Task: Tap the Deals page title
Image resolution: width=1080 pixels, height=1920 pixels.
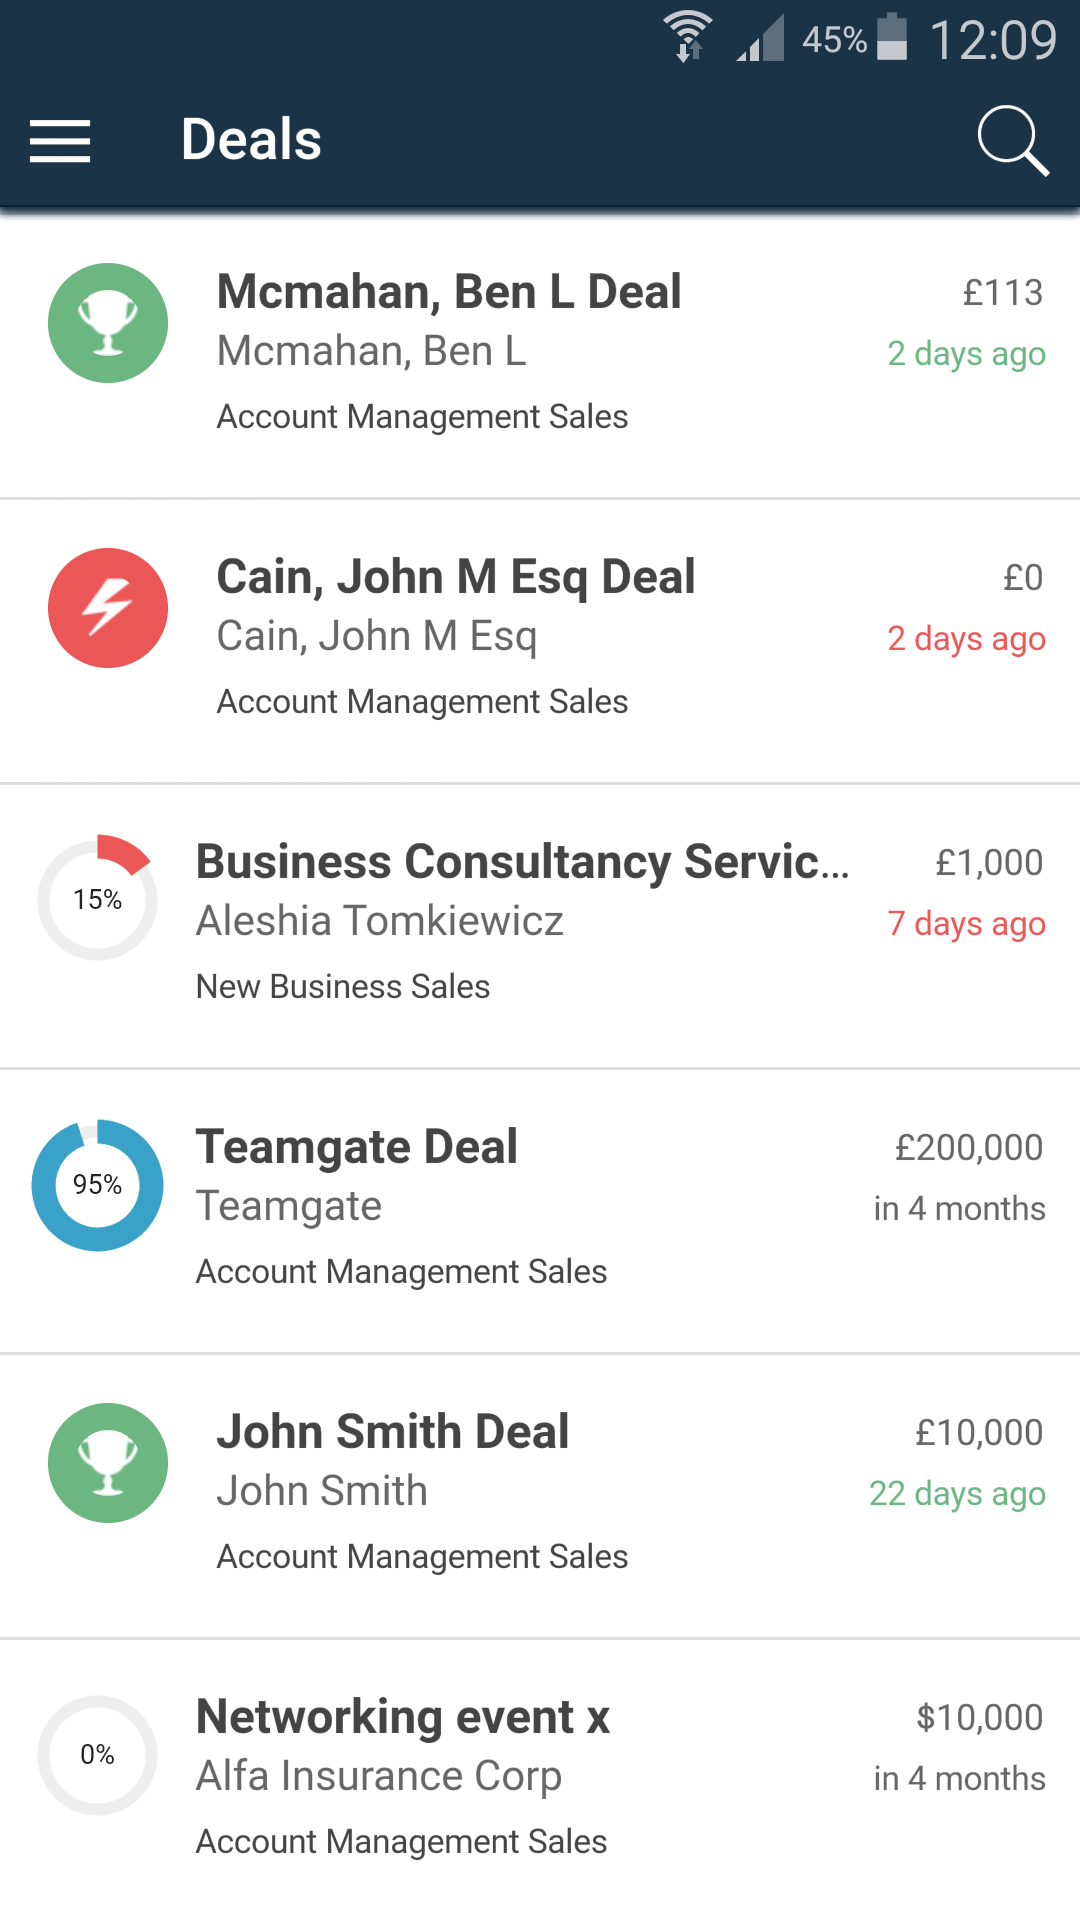Action: click(x=251, y=140)
